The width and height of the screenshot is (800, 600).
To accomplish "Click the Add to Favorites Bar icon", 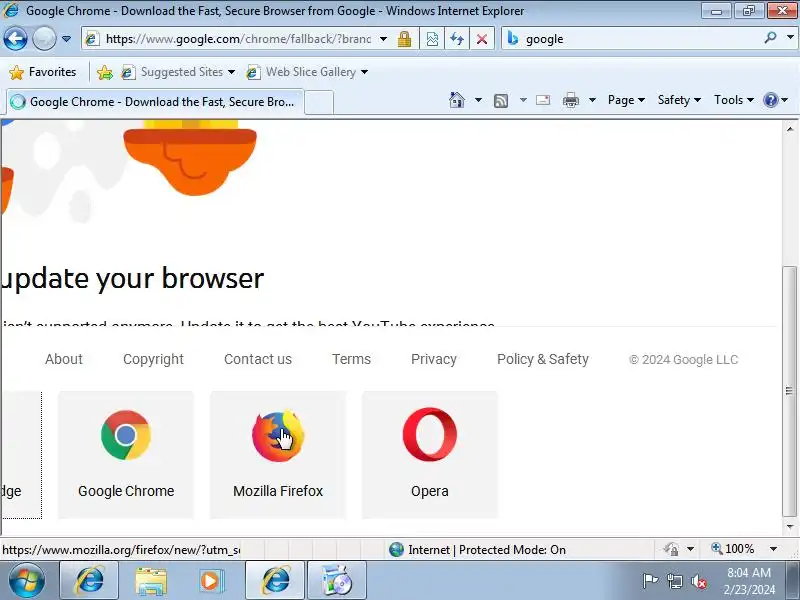I will coord(105,72).
